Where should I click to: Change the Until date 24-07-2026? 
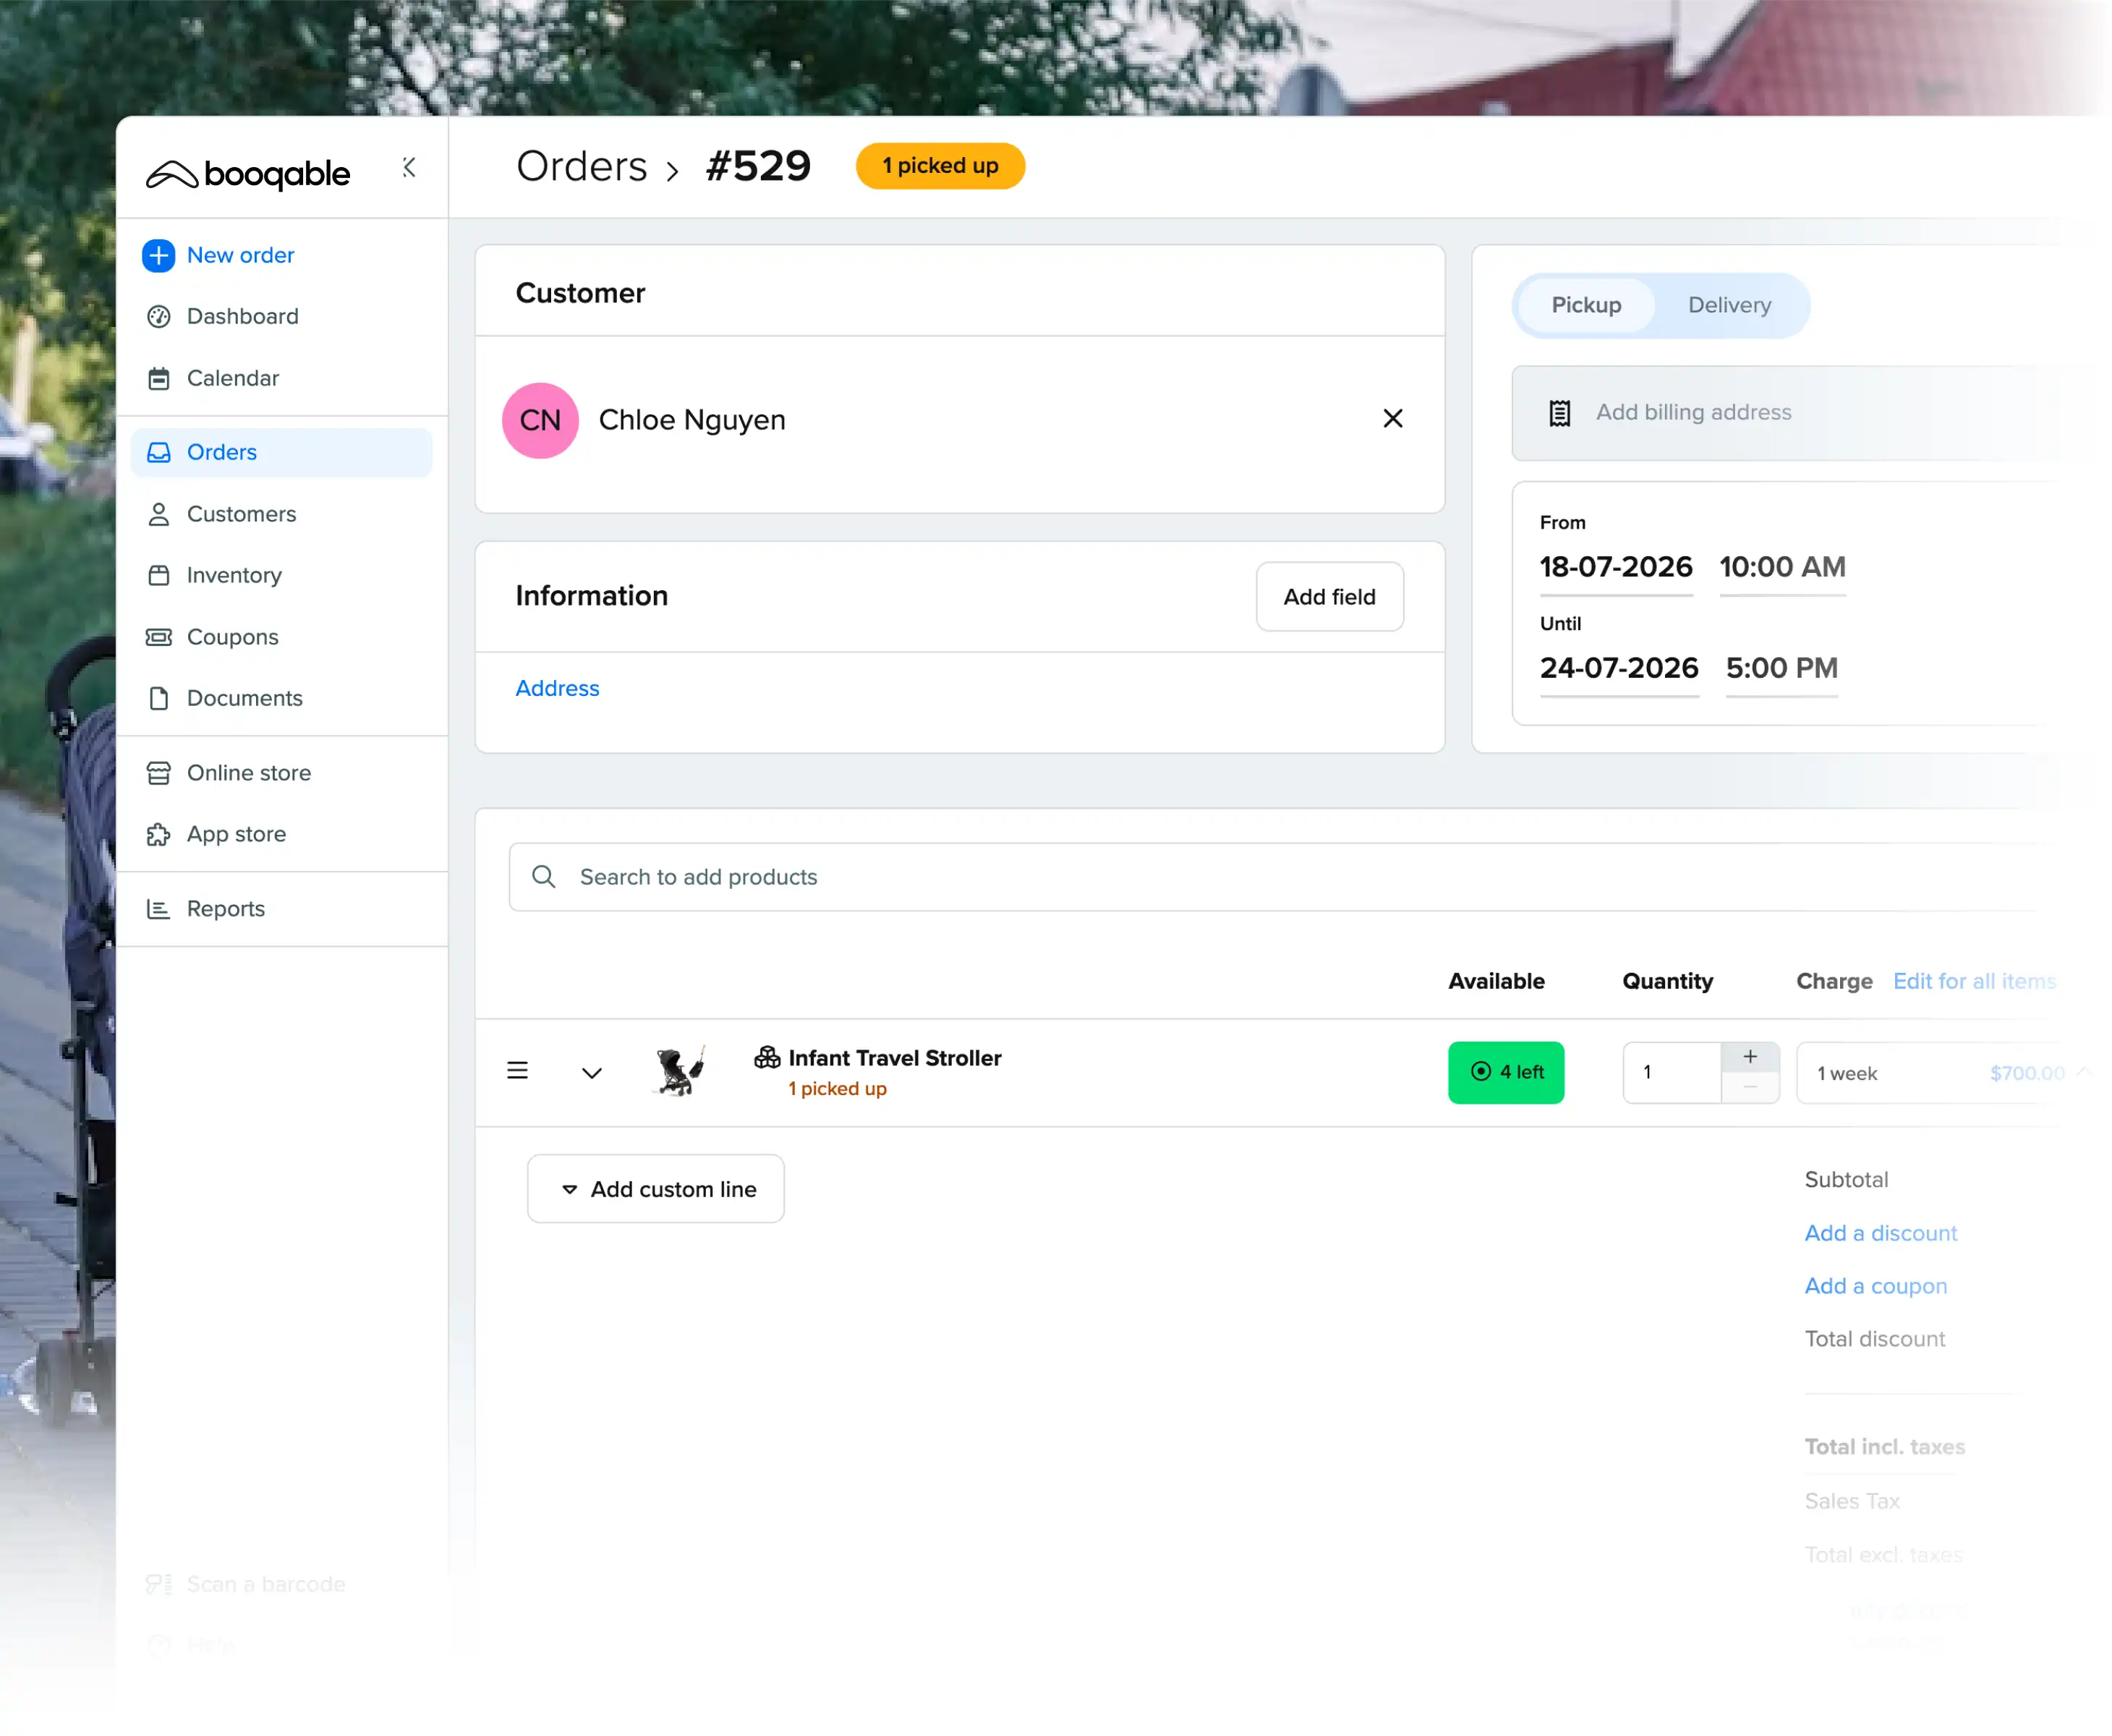[1619, 668]
